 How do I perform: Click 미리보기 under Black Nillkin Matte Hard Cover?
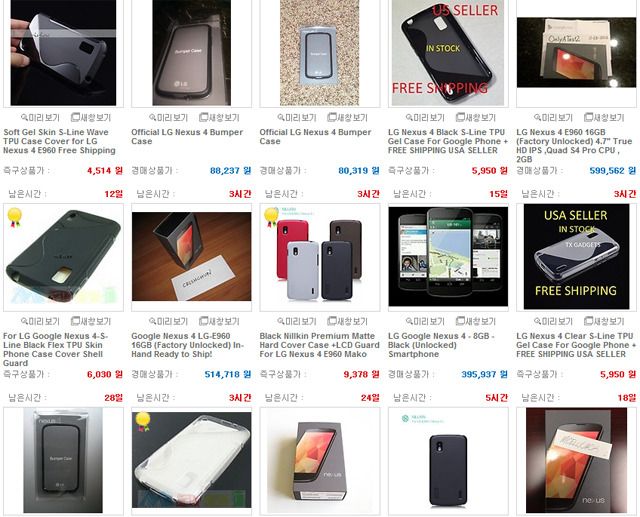(x=297, y=321)
